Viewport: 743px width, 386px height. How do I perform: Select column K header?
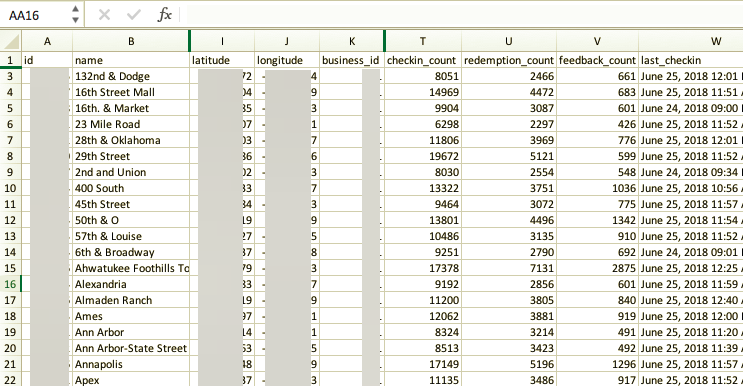pyautogui.click(x=352, y=41)
